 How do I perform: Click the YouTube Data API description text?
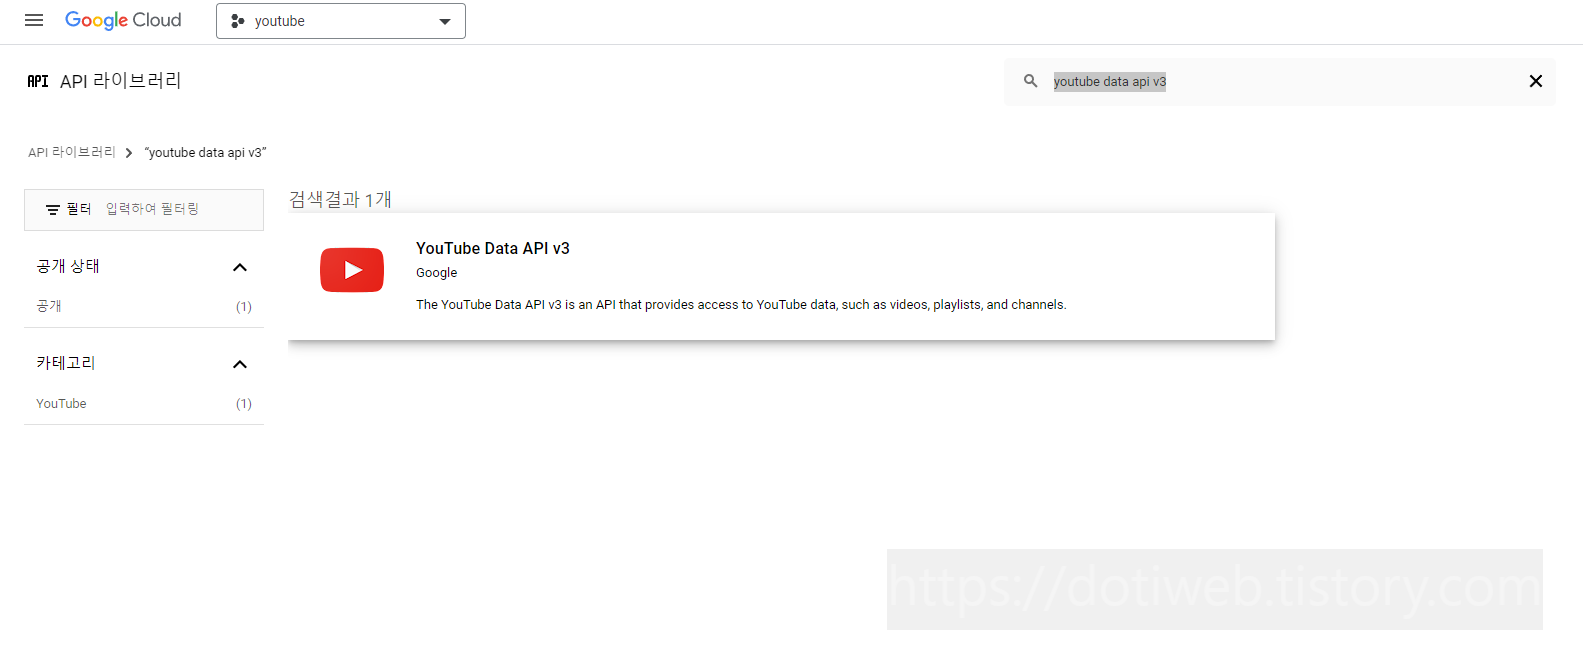tap(741, 305)
